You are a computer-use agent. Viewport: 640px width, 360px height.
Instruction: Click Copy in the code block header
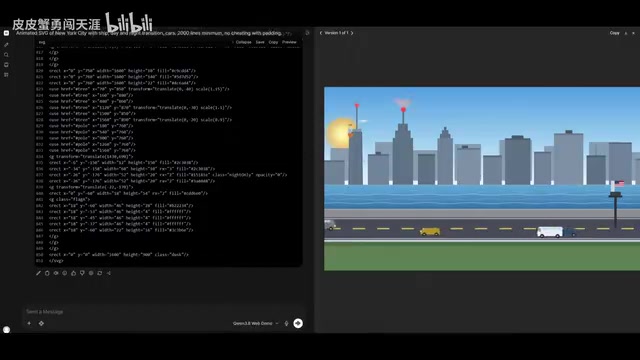pos(273,42)
